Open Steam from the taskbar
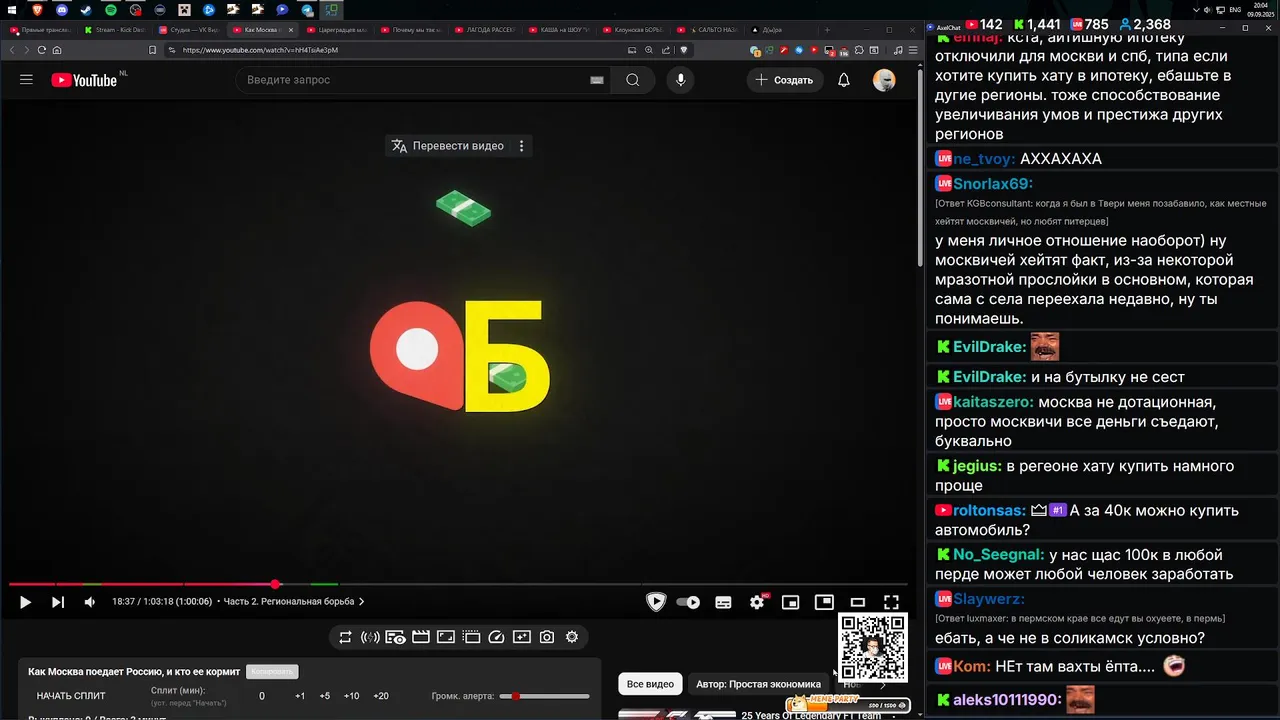Screen dimensions: 1280x720 (x=86, y=10)
